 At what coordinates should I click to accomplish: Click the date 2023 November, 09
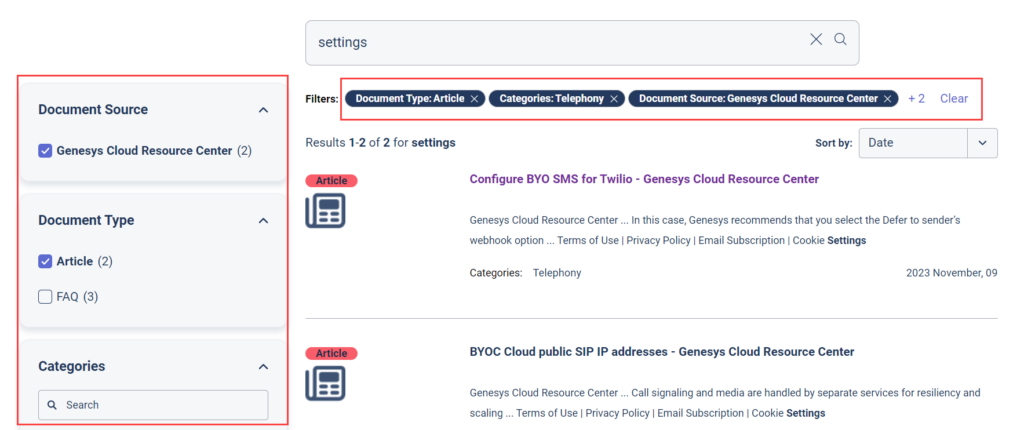pos(952,273)
